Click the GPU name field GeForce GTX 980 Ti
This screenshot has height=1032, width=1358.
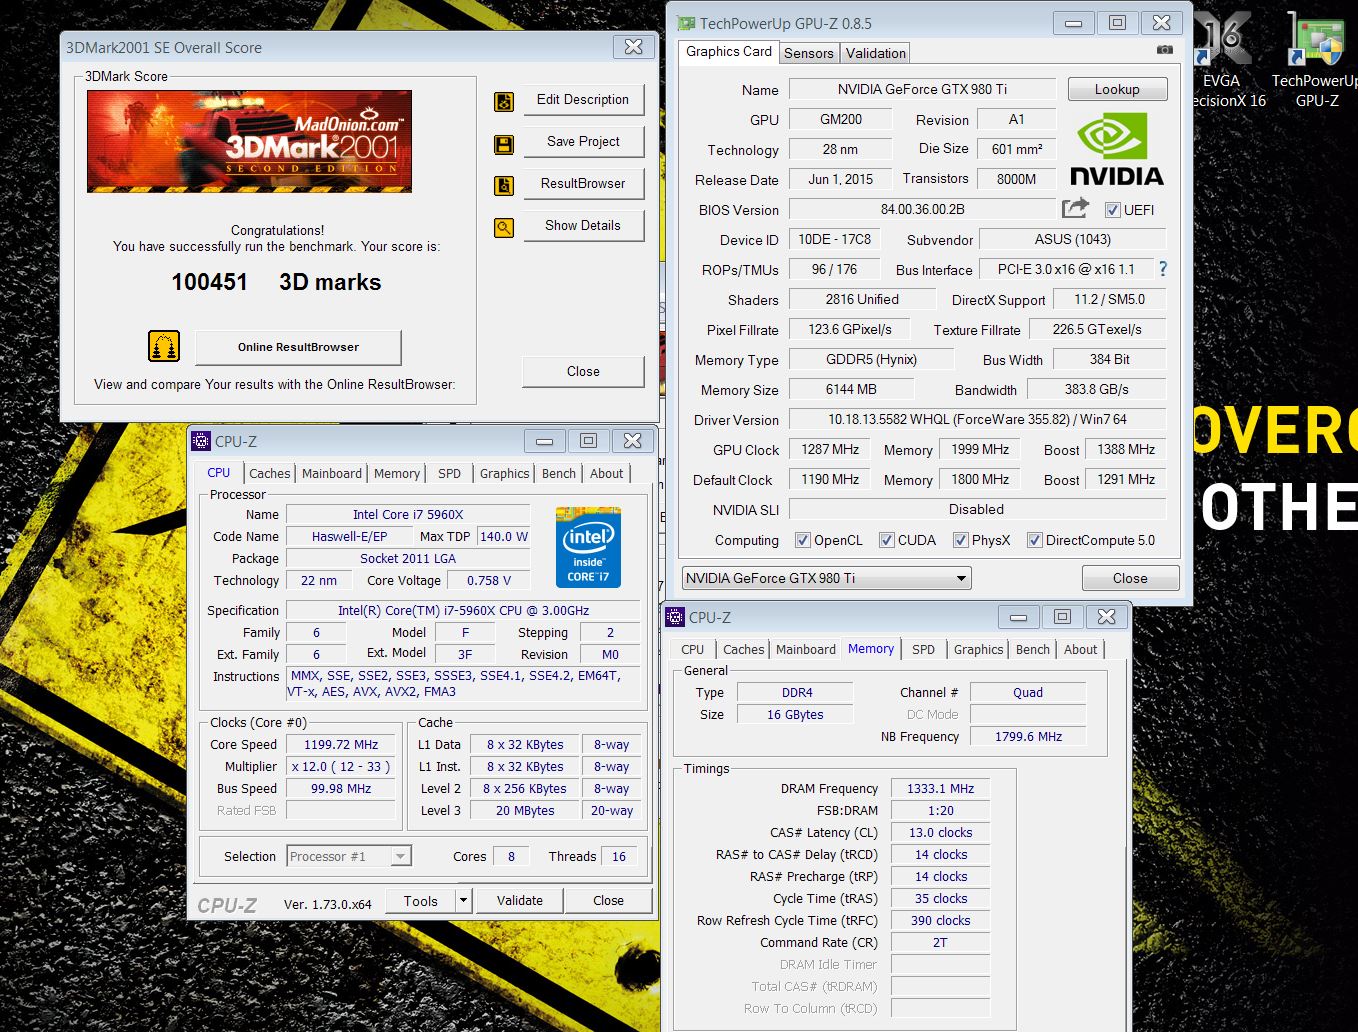[x=922, y=89]
